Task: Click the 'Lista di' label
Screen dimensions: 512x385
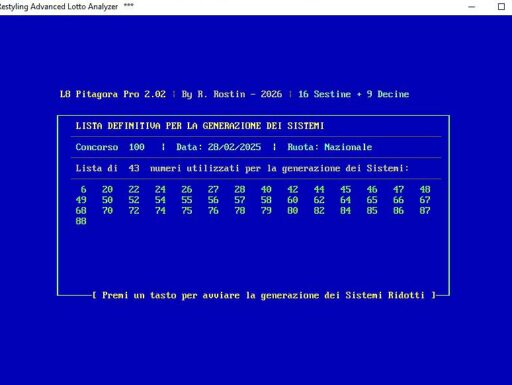Action: pos(97,168)
